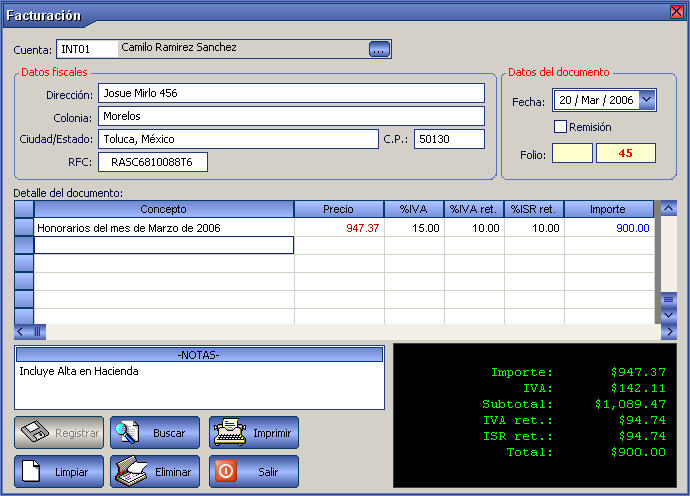The image size is (690, 496).
Task: Click the Imprimir button label
Action: 272,434
